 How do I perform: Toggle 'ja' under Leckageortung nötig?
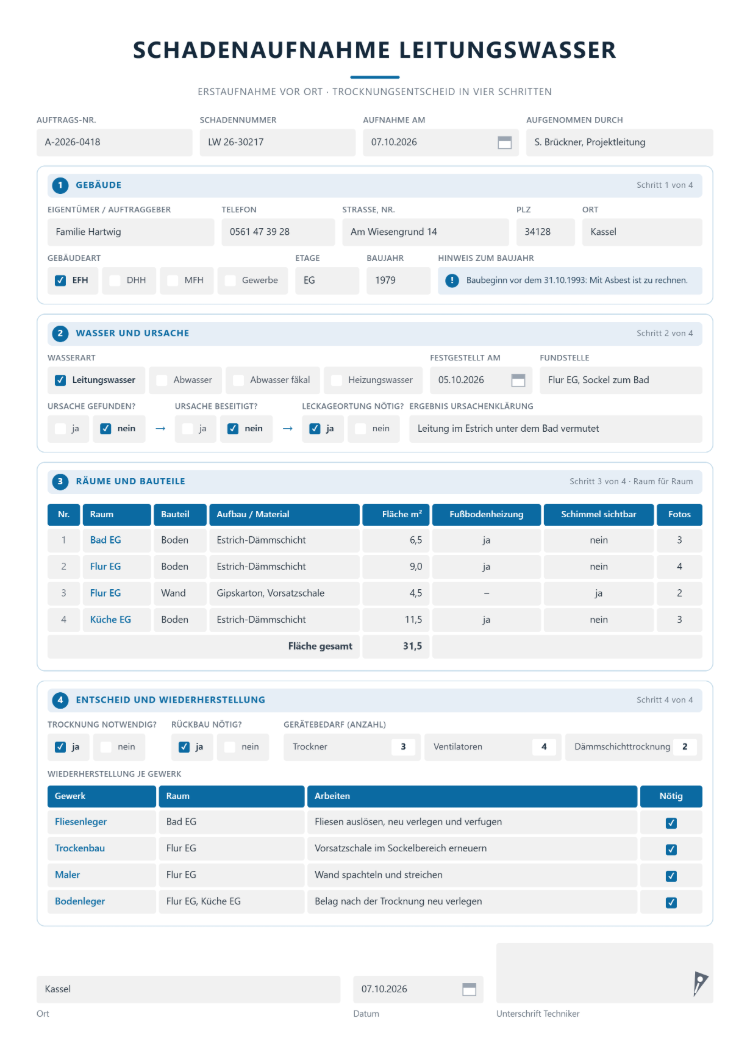point(314,429)
